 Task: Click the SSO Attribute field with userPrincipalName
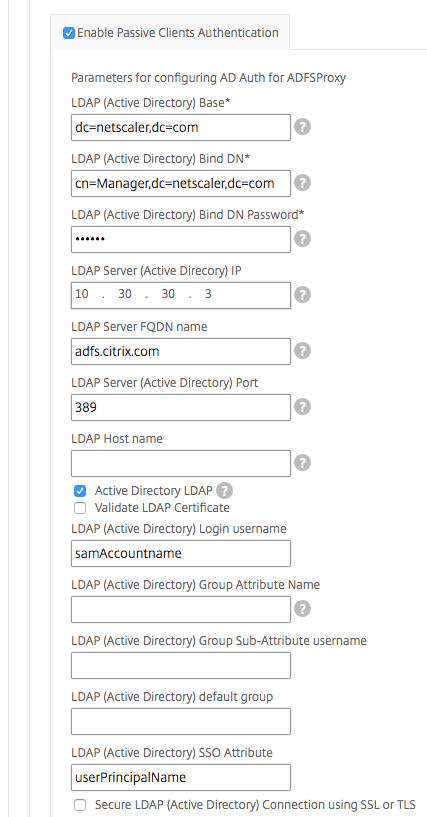click(181, 777)
